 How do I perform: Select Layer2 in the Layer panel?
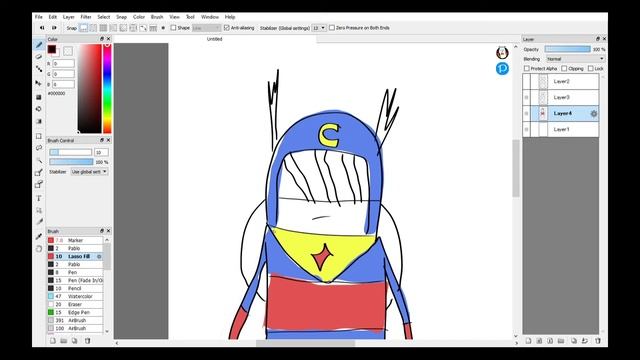pos(561,82)
